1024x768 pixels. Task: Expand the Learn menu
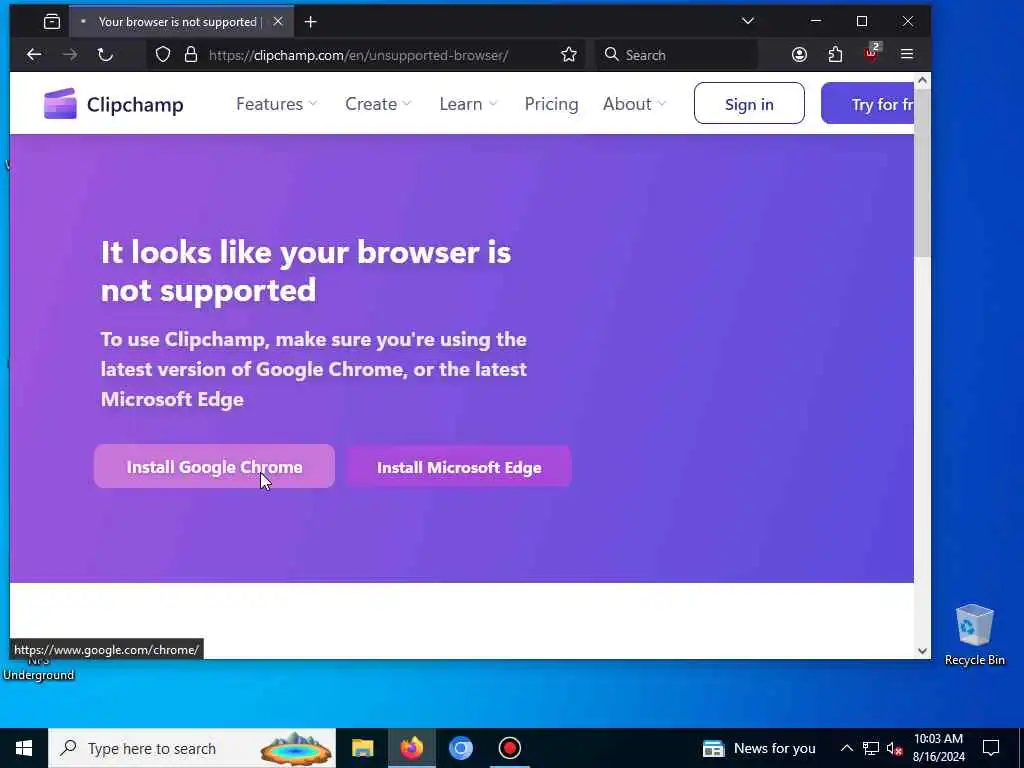(468, 104)
